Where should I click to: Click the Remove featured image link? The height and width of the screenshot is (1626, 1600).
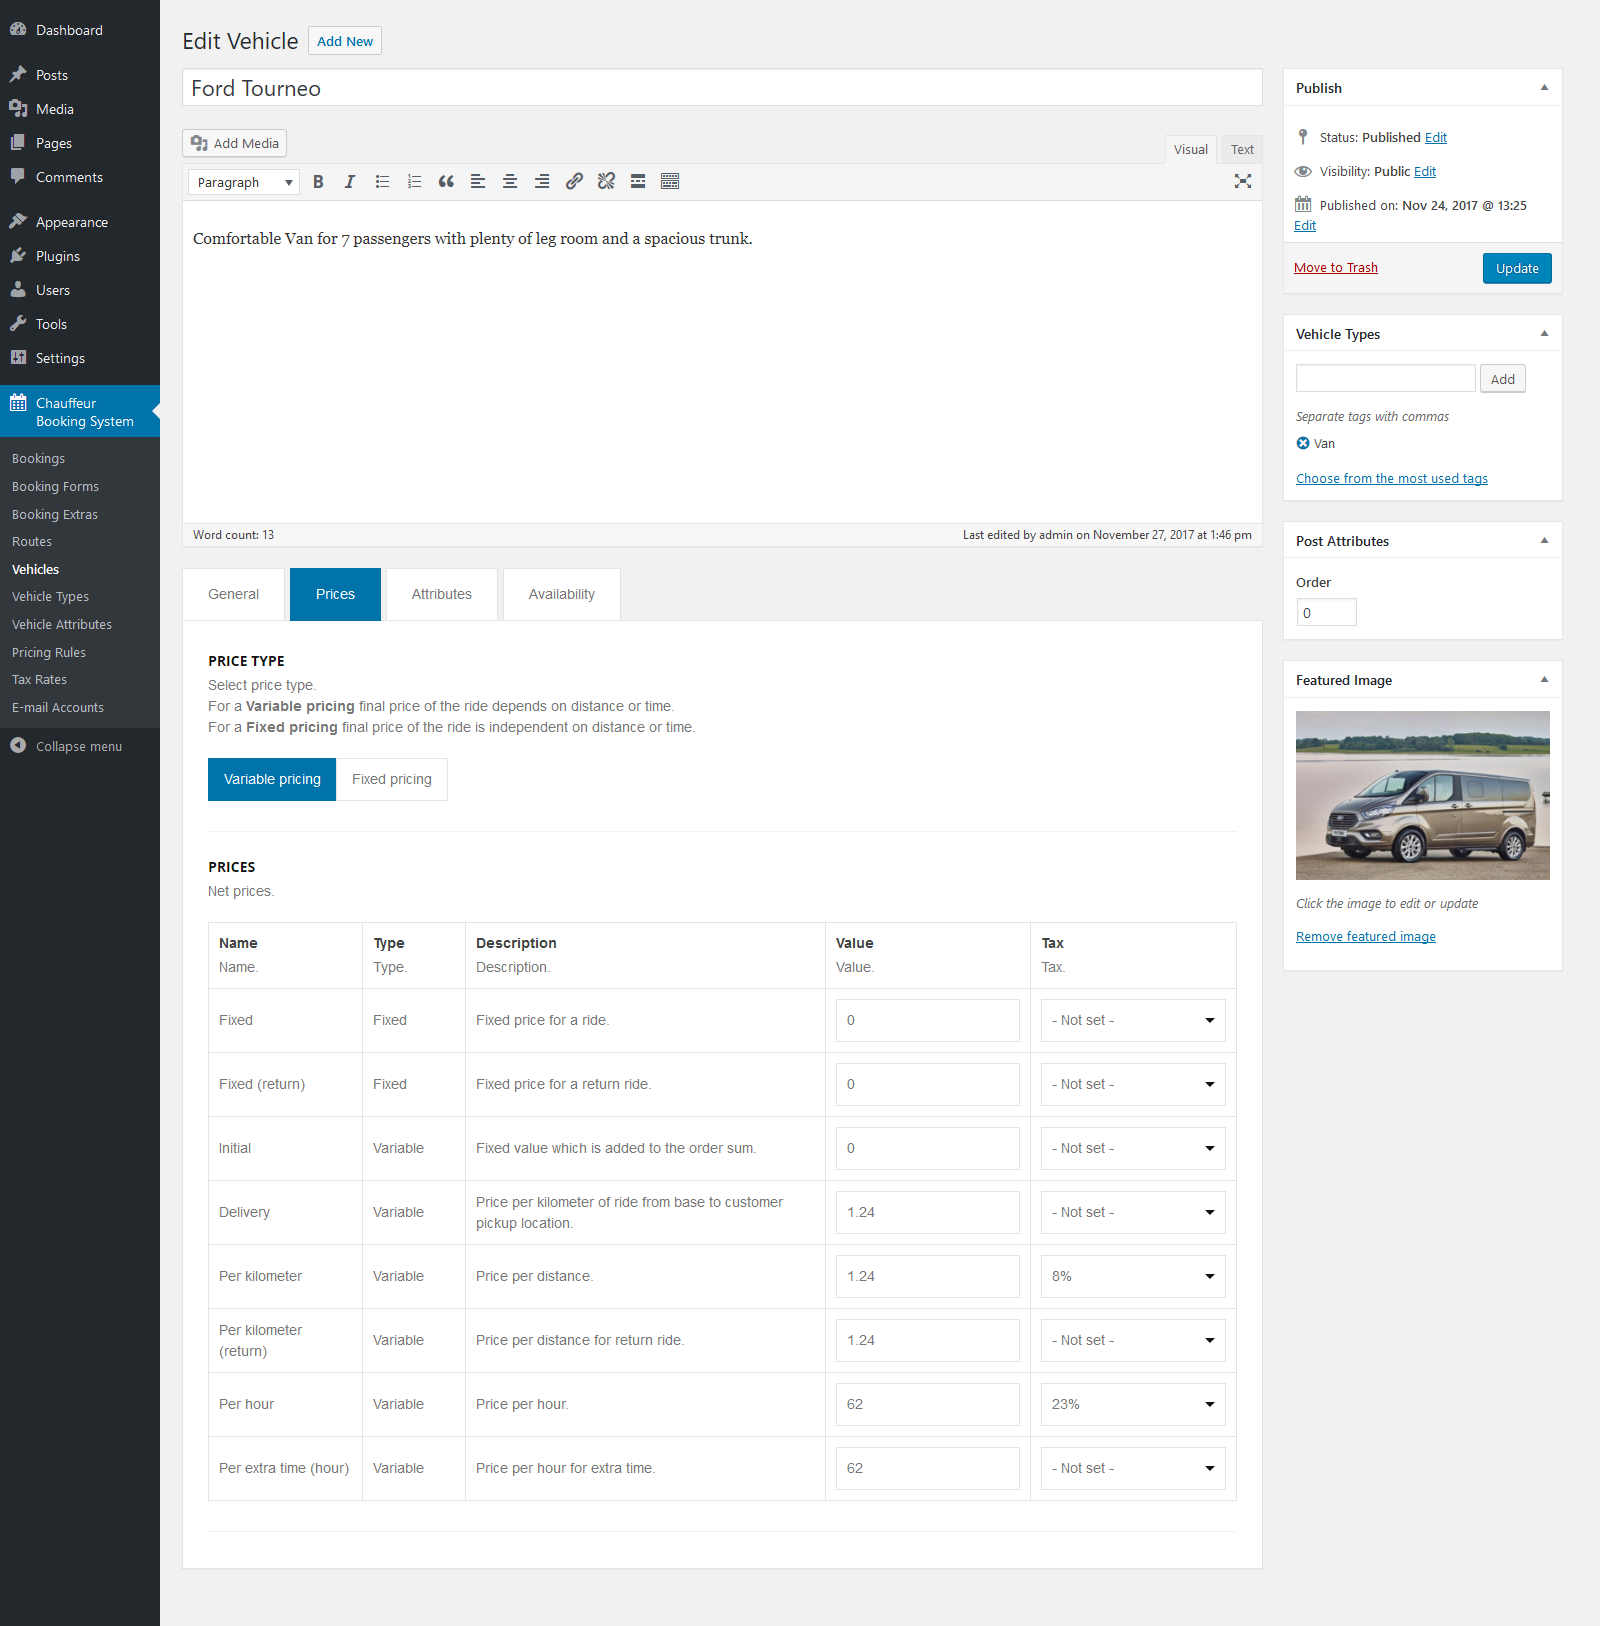(1365, 936)
